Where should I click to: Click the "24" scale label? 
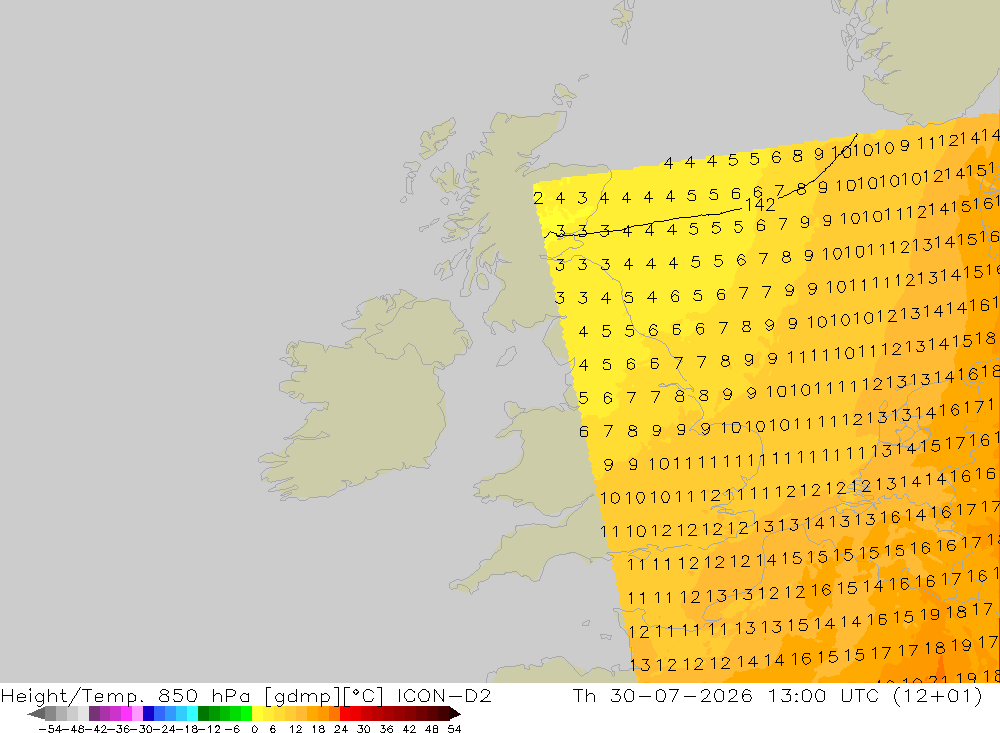[x=341, y=729]
